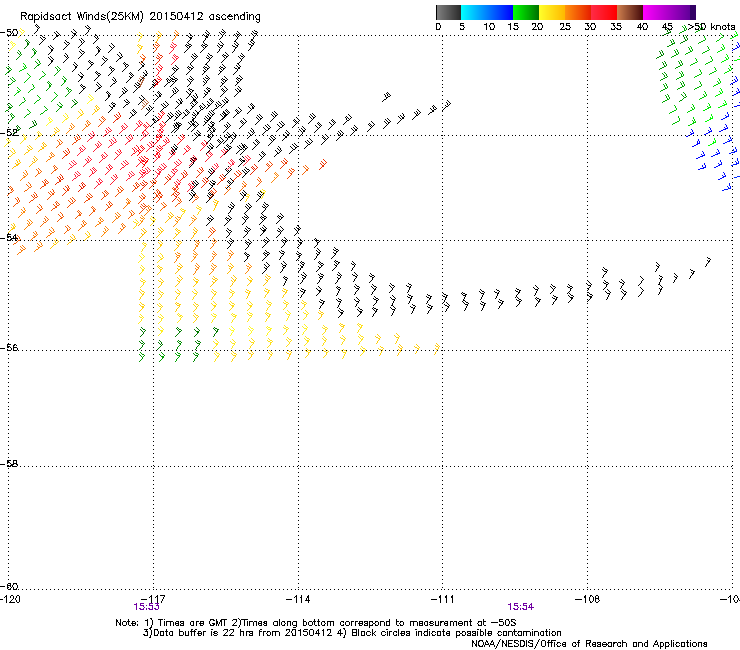Click the -120 longitude axis label

[x=10, y=599]
